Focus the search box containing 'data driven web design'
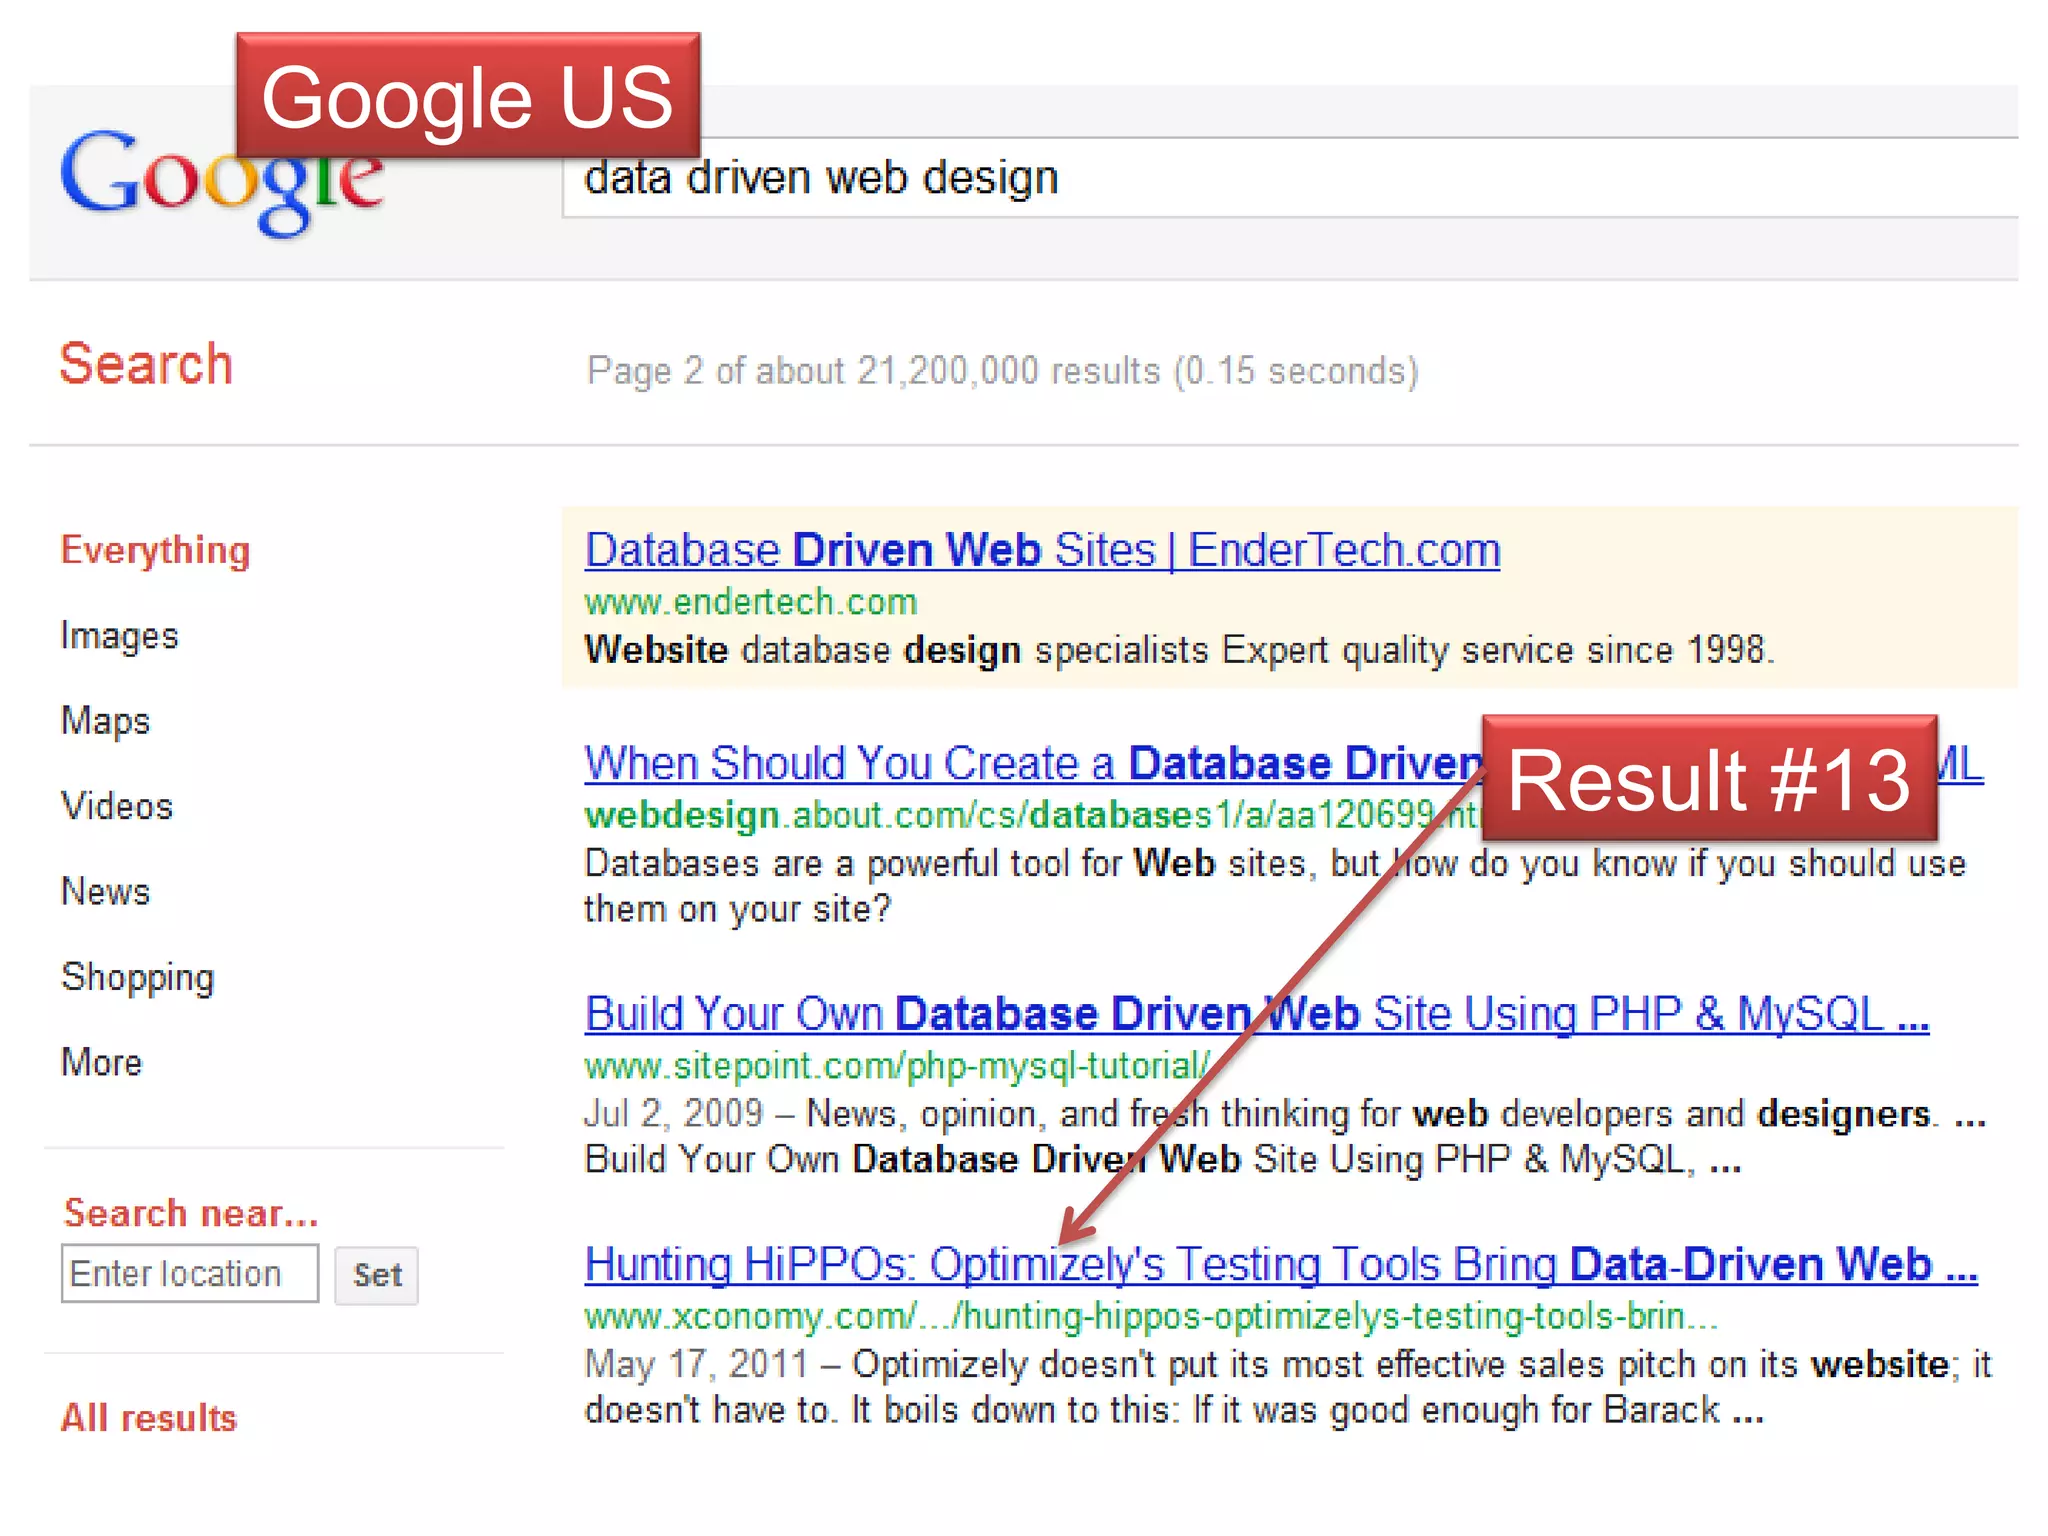 tap(1290, 178)
